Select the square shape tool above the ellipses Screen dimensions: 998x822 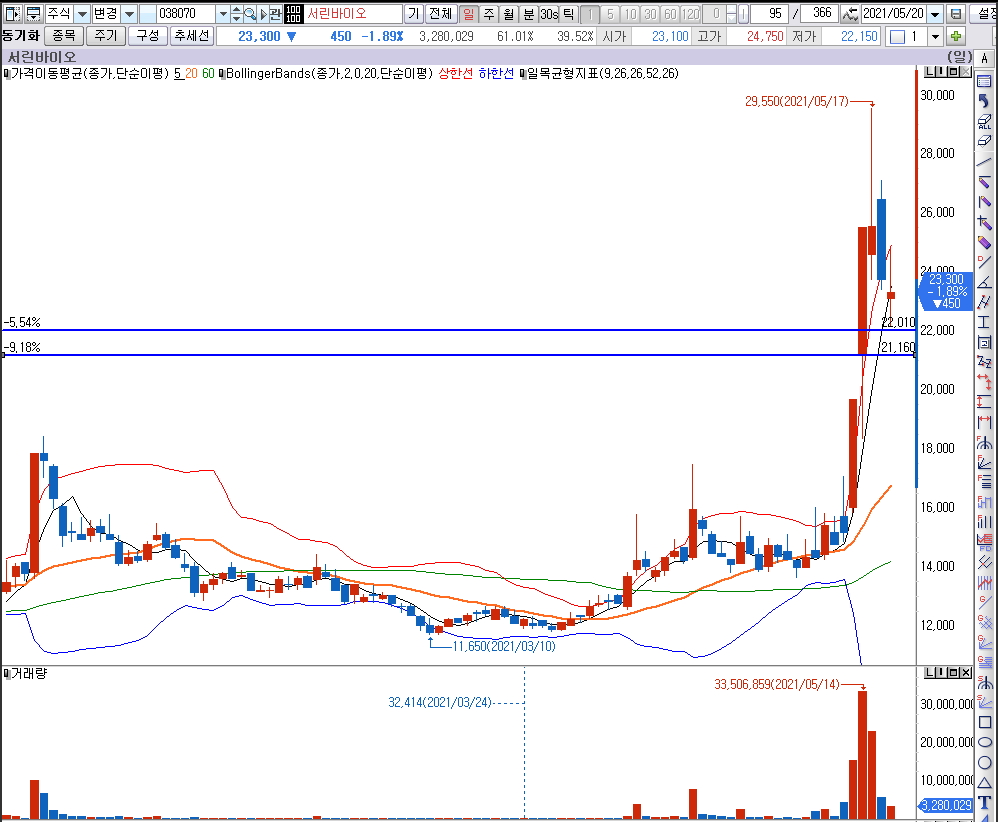click(985, 722)
